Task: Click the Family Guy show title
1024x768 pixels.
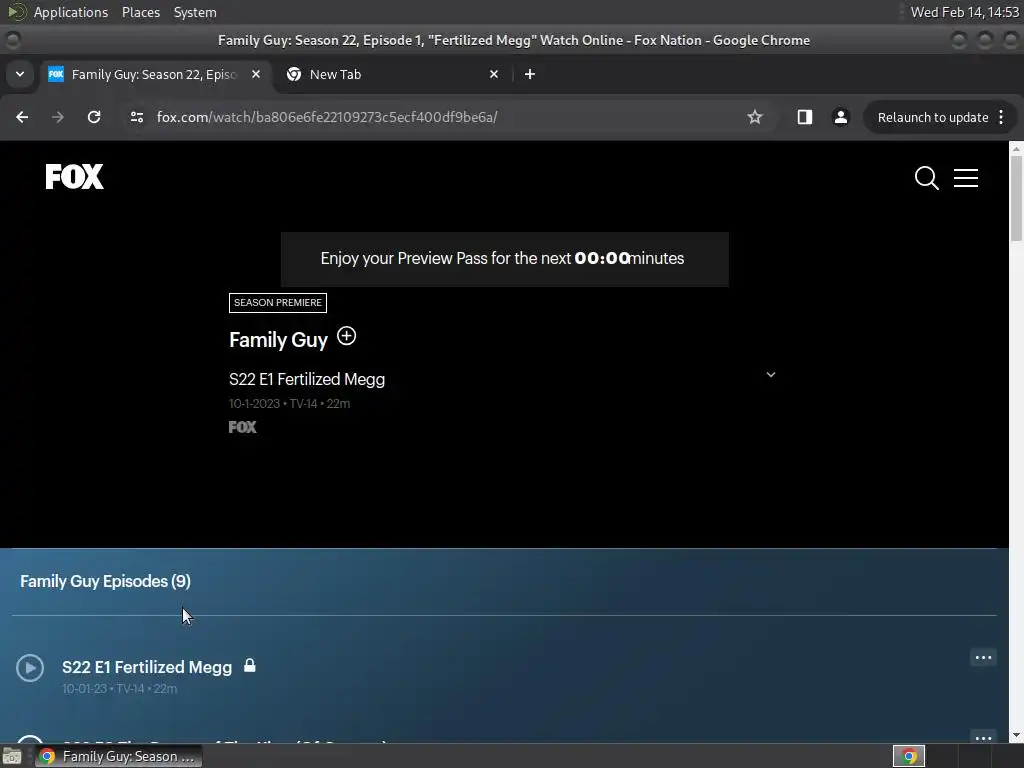Action: [x=278, y=340]
